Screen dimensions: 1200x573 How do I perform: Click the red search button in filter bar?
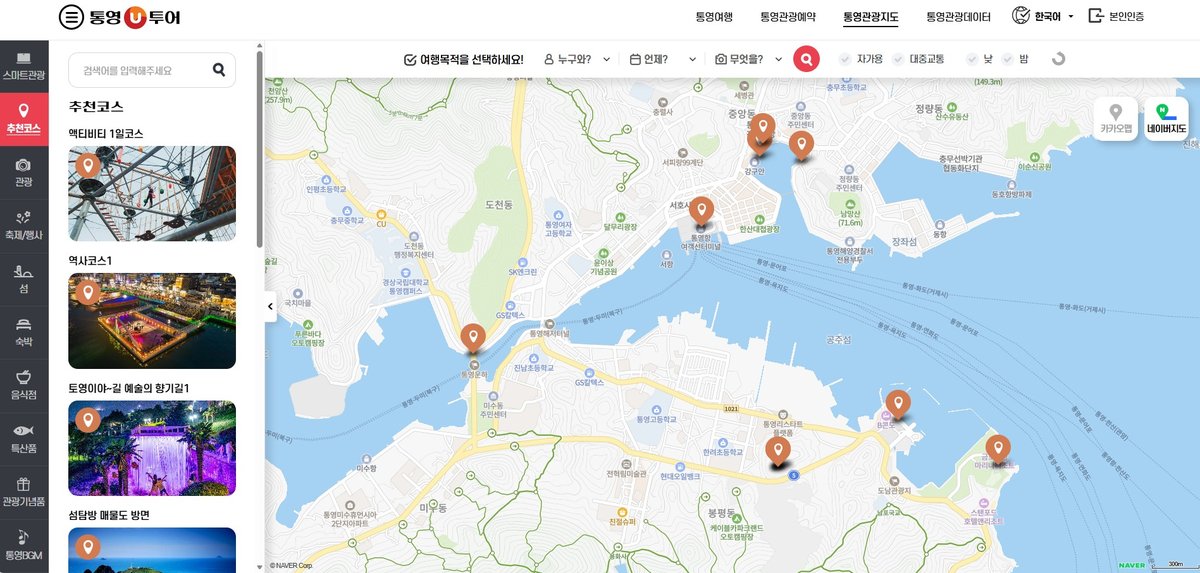806,59
